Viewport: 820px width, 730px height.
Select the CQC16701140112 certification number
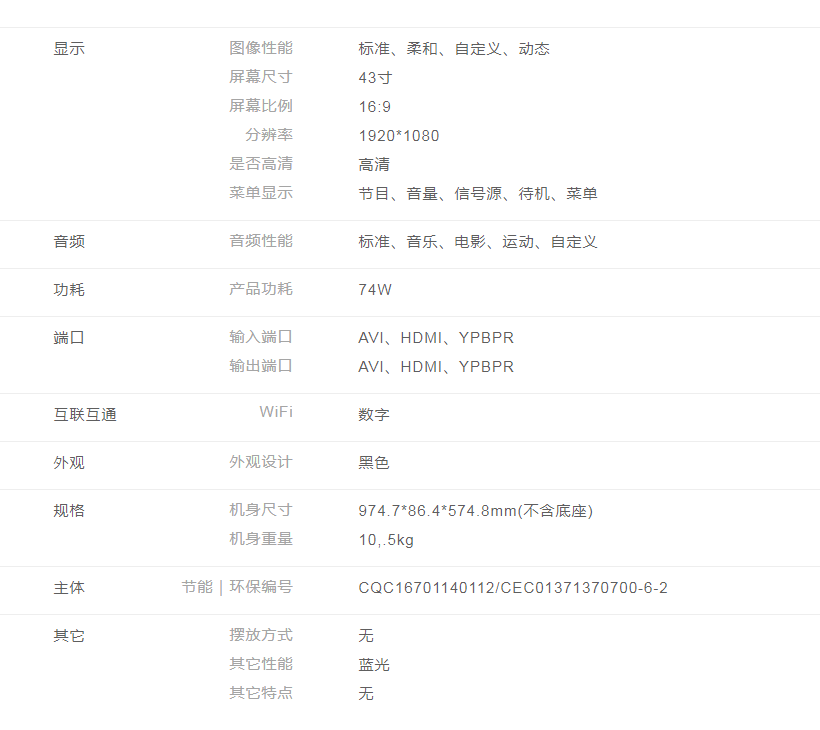pyautogui.click(x=426, y=588)
